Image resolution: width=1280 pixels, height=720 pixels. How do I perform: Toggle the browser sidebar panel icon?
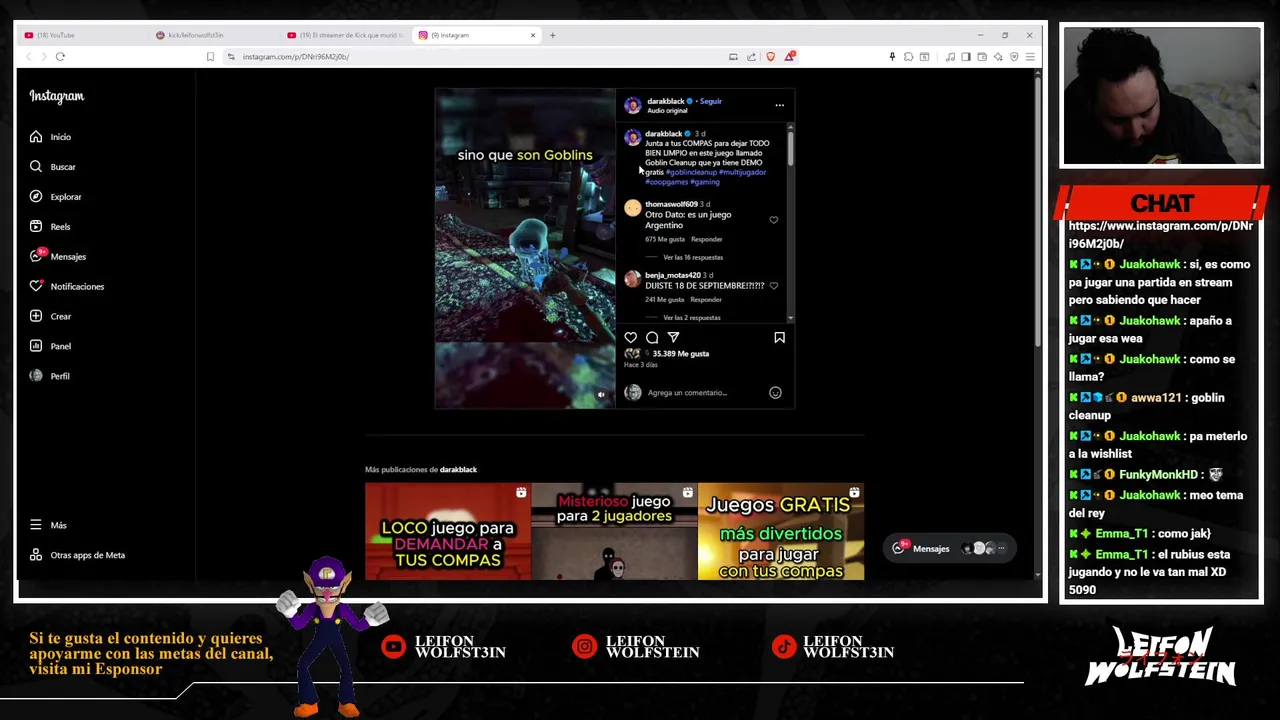click(965, 57)
